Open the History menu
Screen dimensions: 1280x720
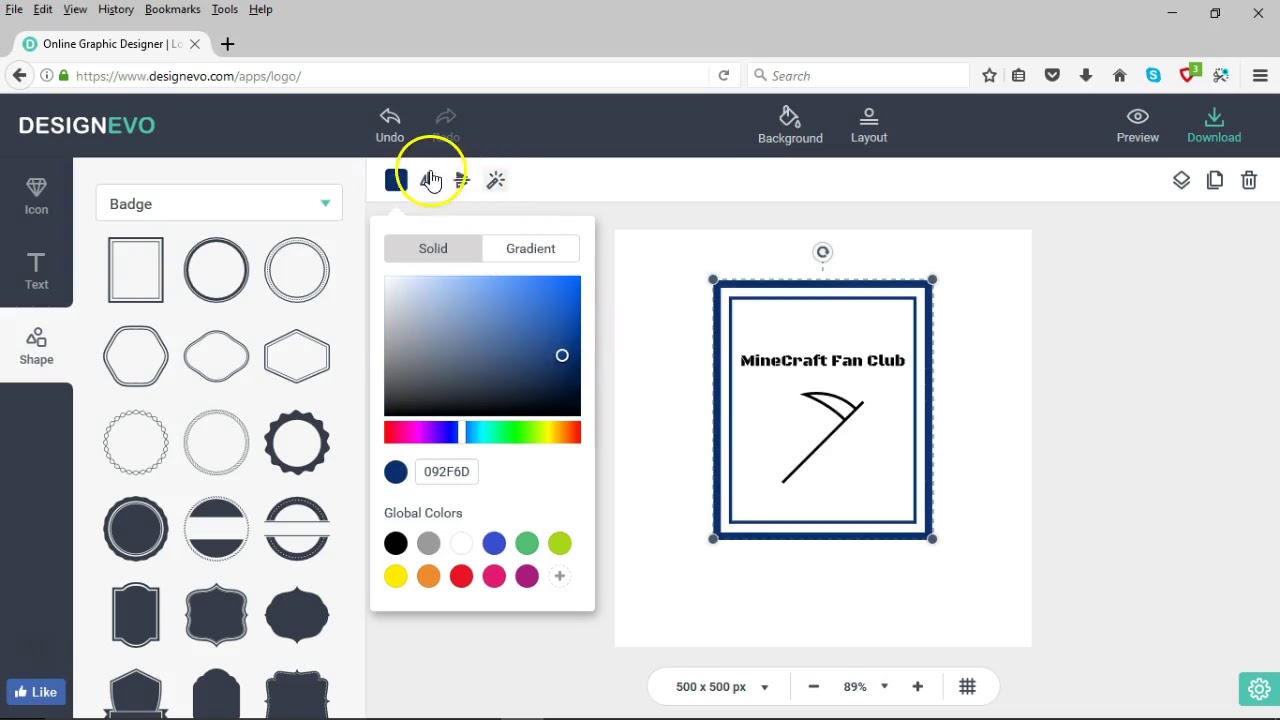point(116,9)
